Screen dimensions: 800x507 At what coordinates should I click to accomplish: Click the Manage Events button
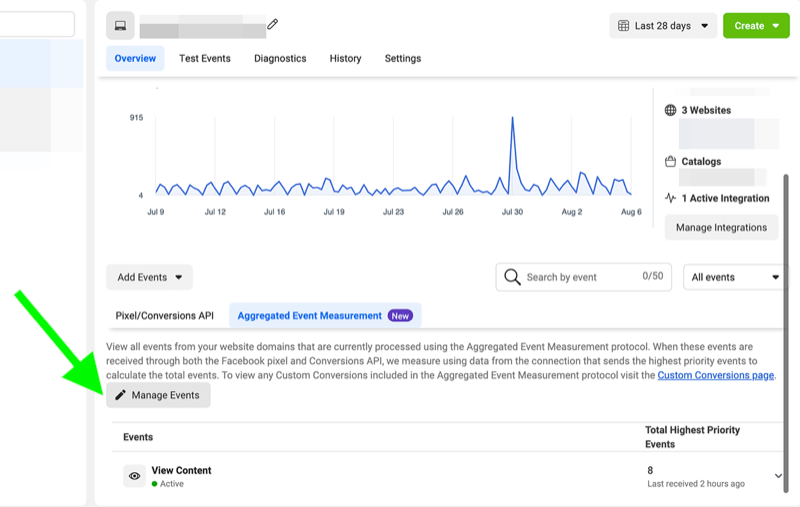click(x=158, y=395)
